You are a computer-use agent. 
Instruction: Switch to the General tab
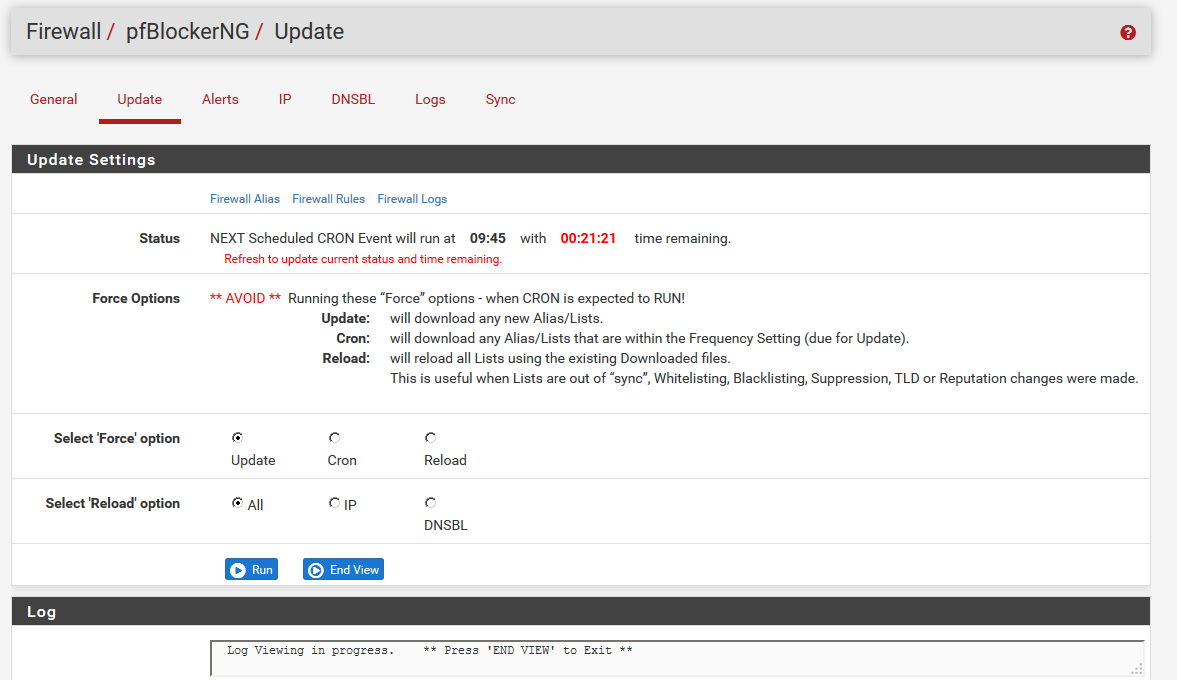coord(53,100)
